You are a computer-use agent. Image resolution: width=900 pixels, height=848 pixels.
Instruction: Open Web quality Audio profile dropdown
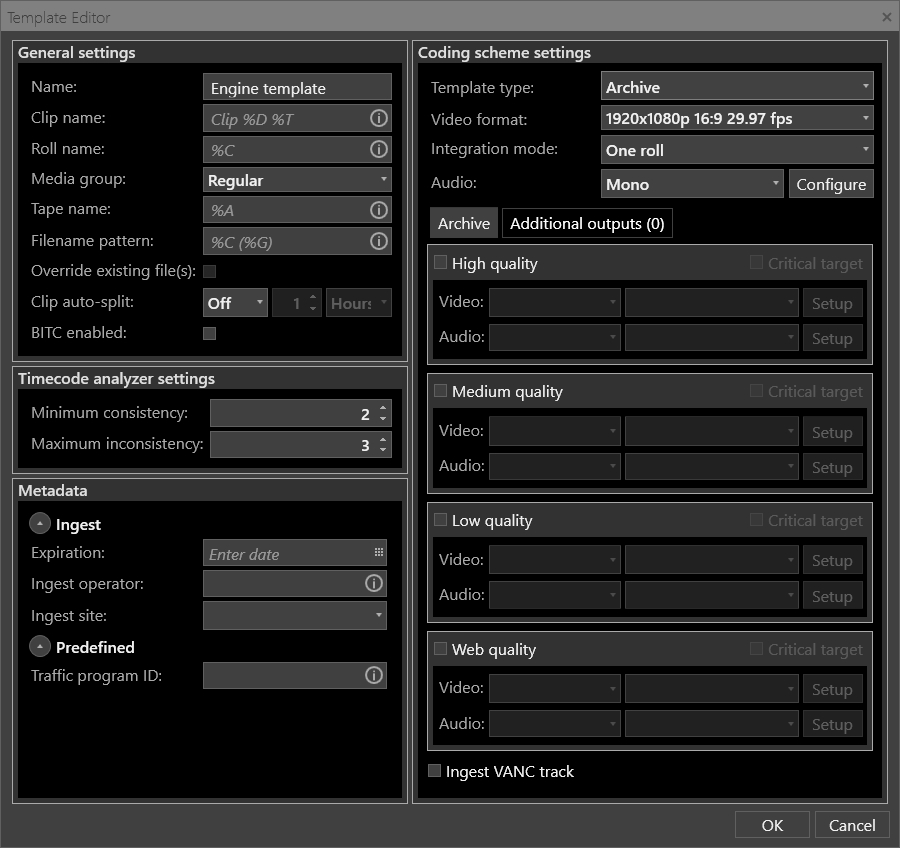711,723
